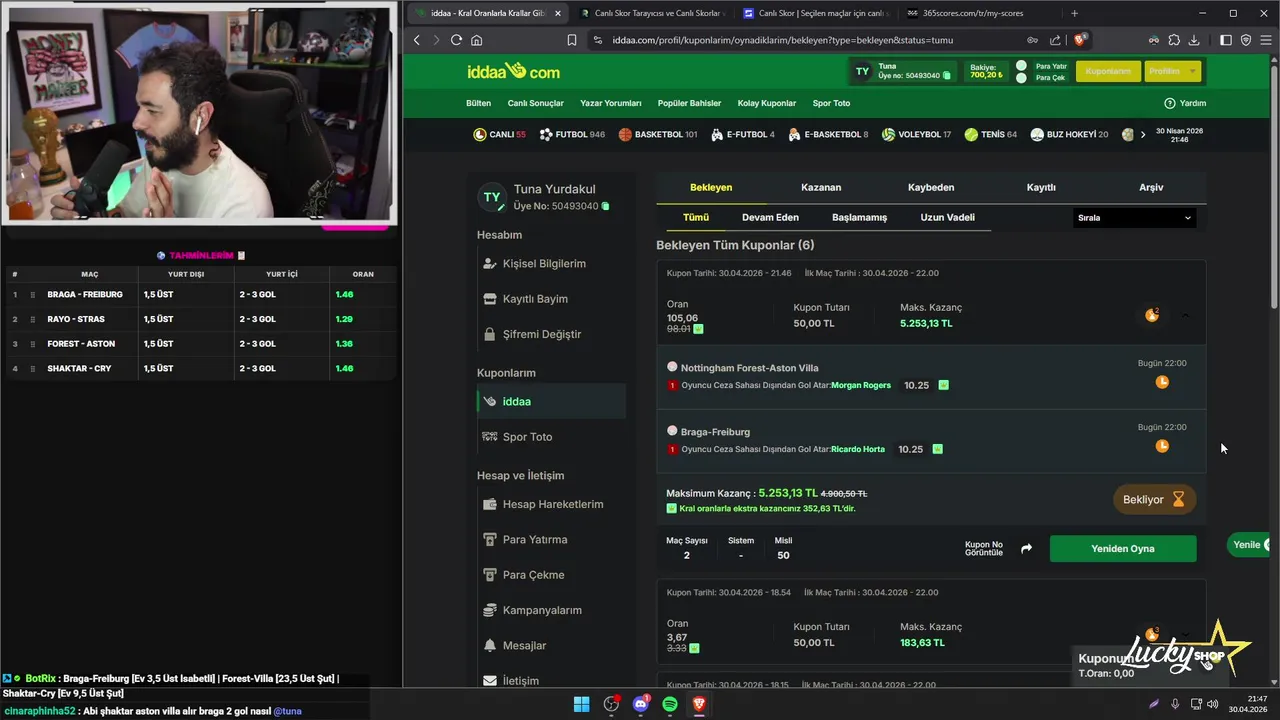Collapse the first coupon with the chevron
Image resolution: width=1280 pixels, height=720 pixels.
point(1186,315)
